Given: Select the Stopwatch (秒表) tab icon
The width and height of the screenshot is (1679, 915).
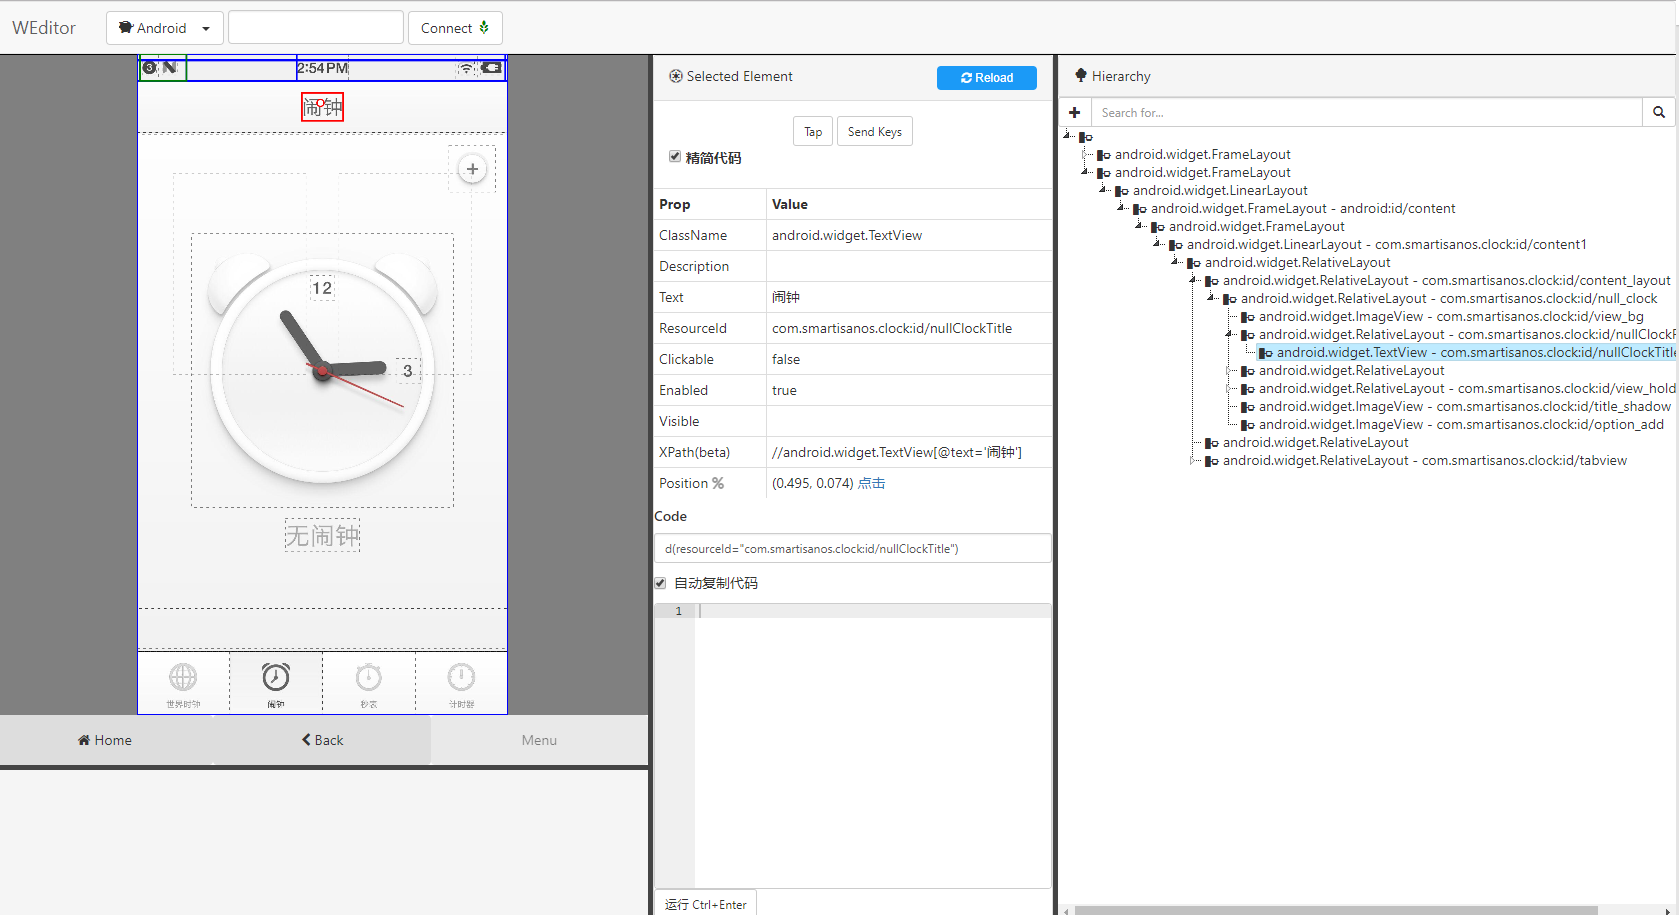Looking at the screenshot, I should click(x=369, y=678).
